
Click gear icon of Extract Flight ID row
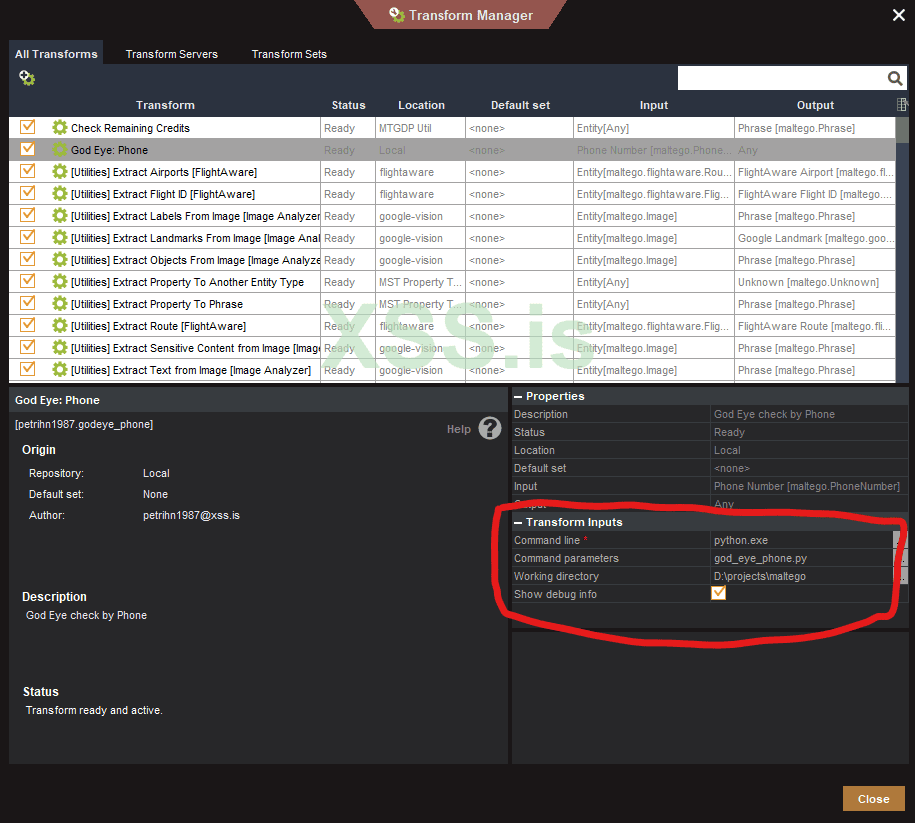[60, 194]
